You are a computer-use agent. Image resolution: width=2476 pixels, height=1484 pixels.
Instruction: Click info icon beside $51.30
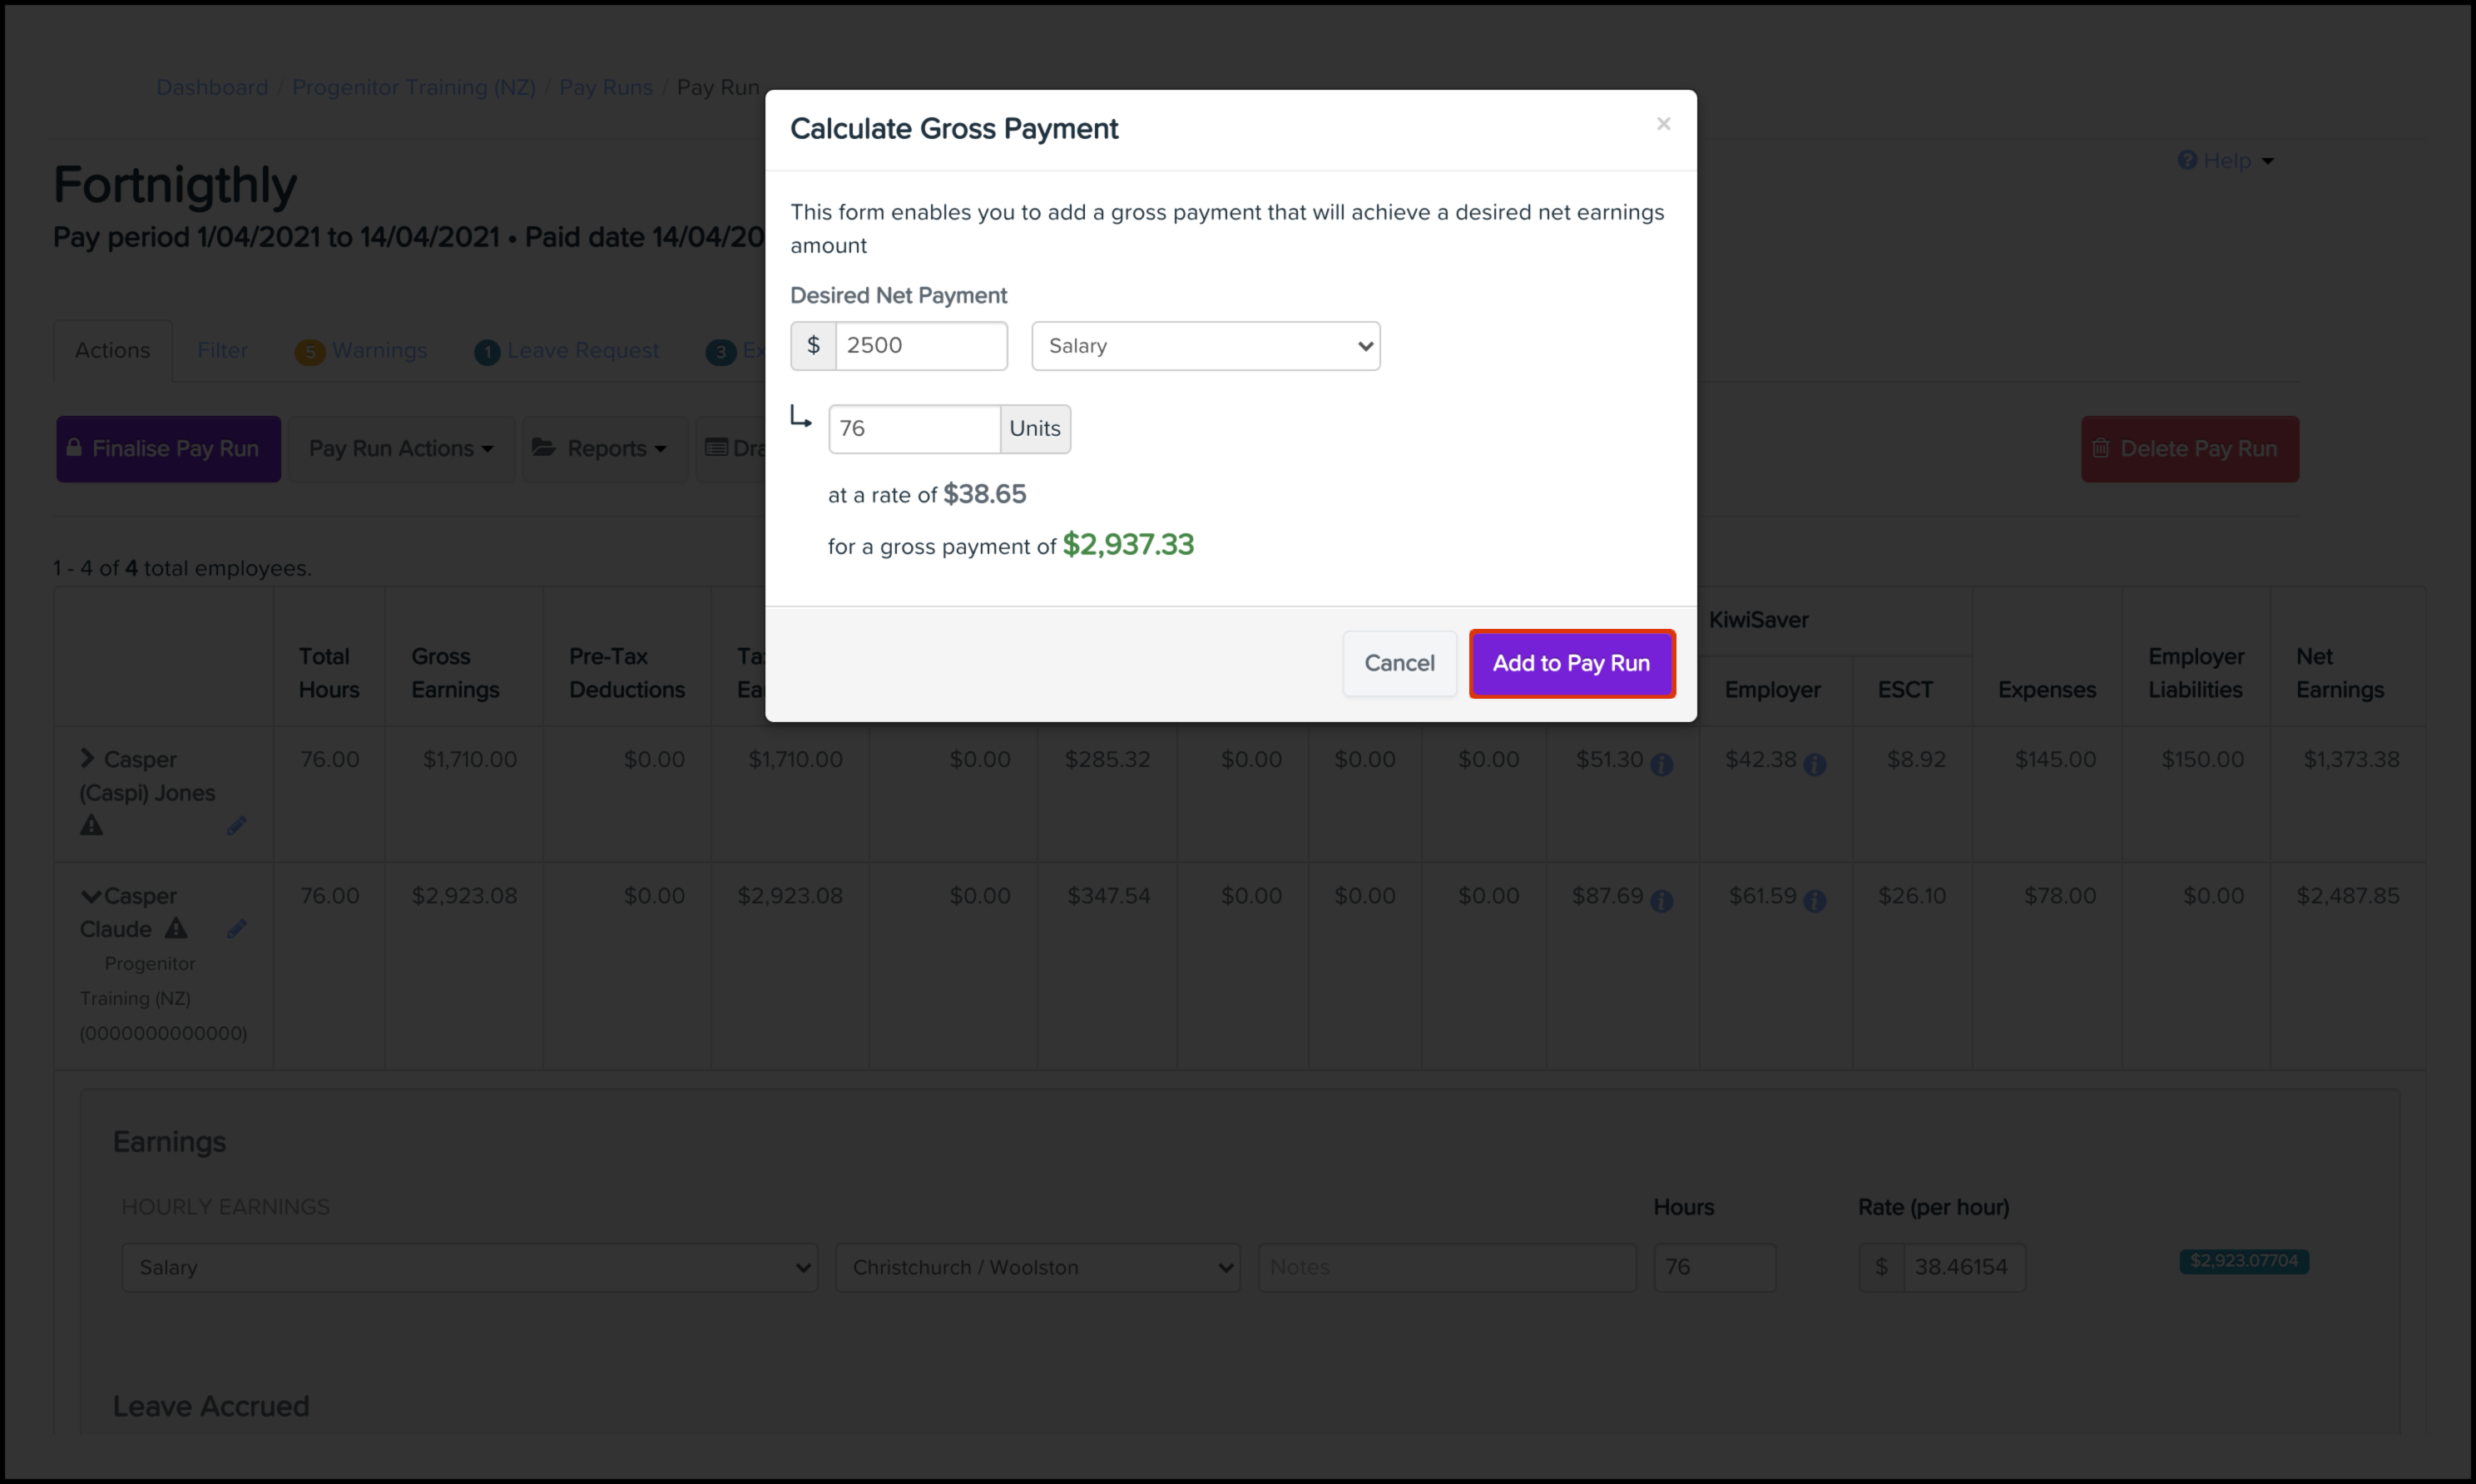tap(1661, 765)
